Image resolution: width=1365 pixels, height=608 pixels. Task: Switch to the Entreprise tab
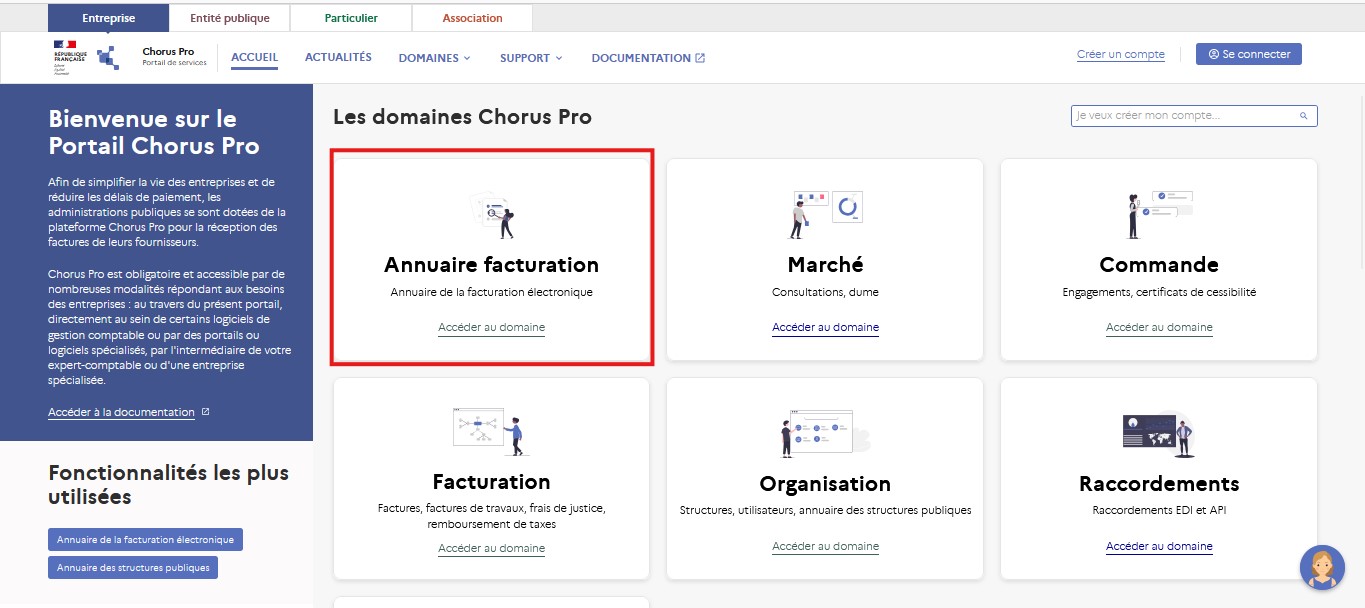108,18
